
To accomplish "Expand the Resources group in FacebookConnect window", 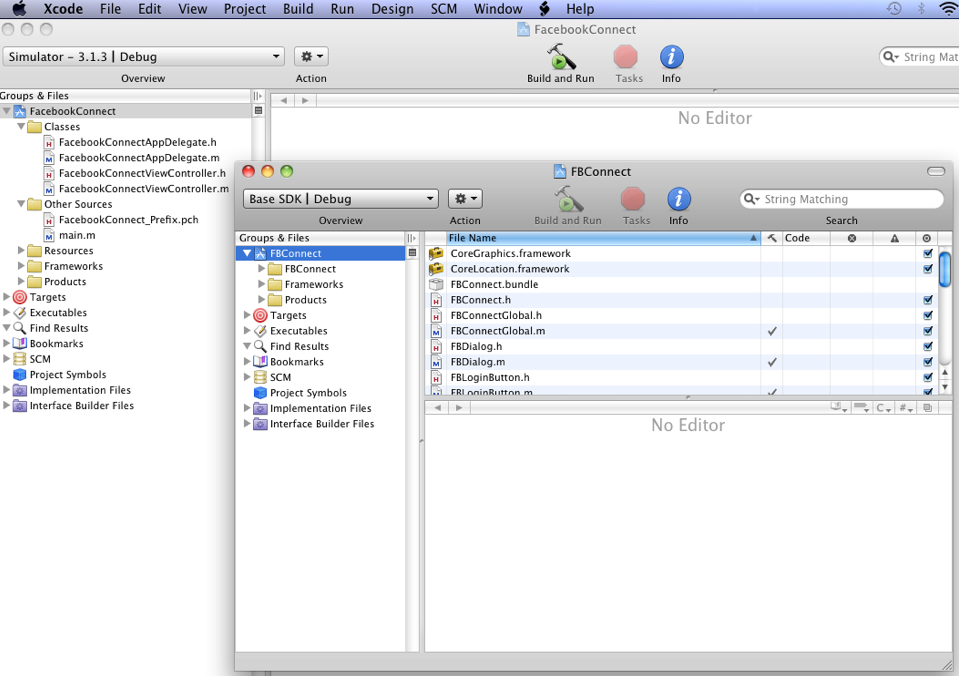I will (21, 250).
